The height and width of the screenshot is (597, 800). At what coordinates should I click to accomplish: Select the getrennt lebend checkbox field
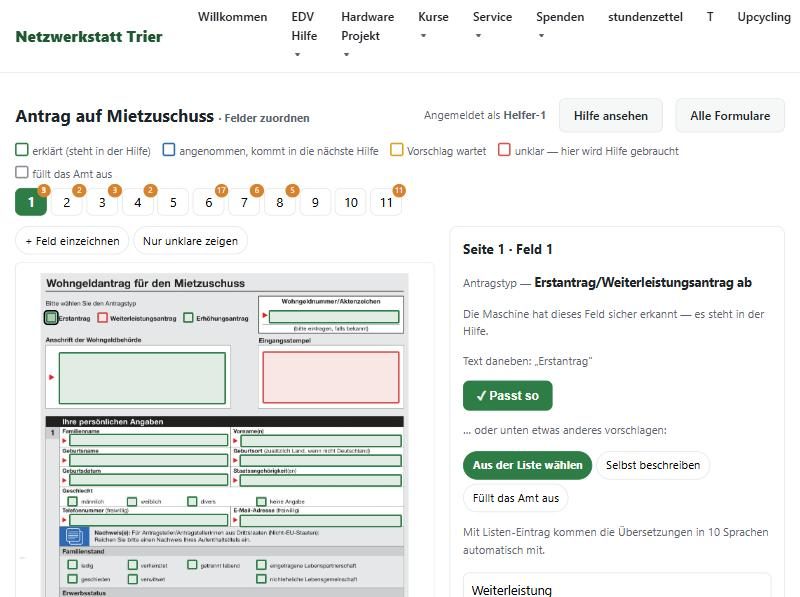coord(192,564)
